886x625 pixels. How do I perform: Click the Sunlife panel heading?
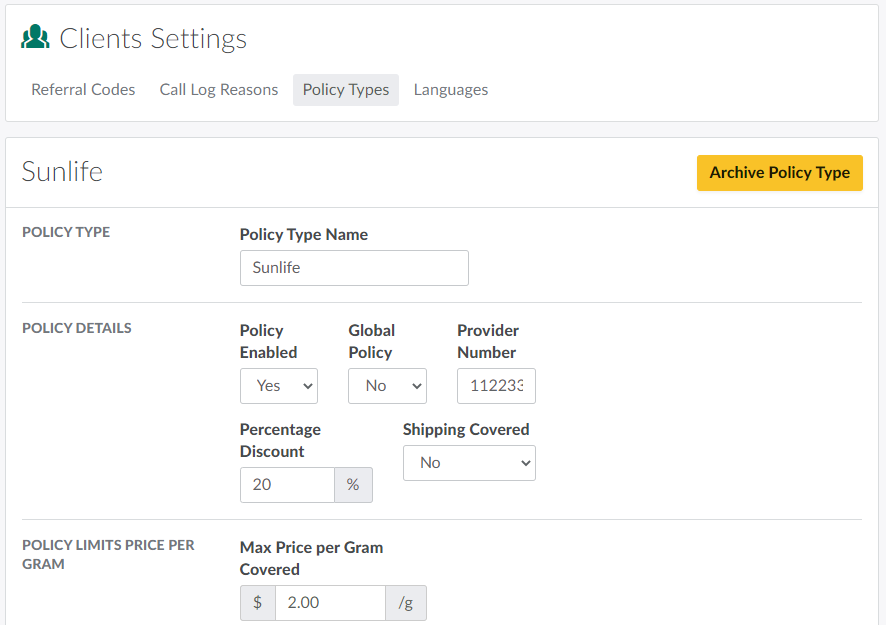[62, 172]
